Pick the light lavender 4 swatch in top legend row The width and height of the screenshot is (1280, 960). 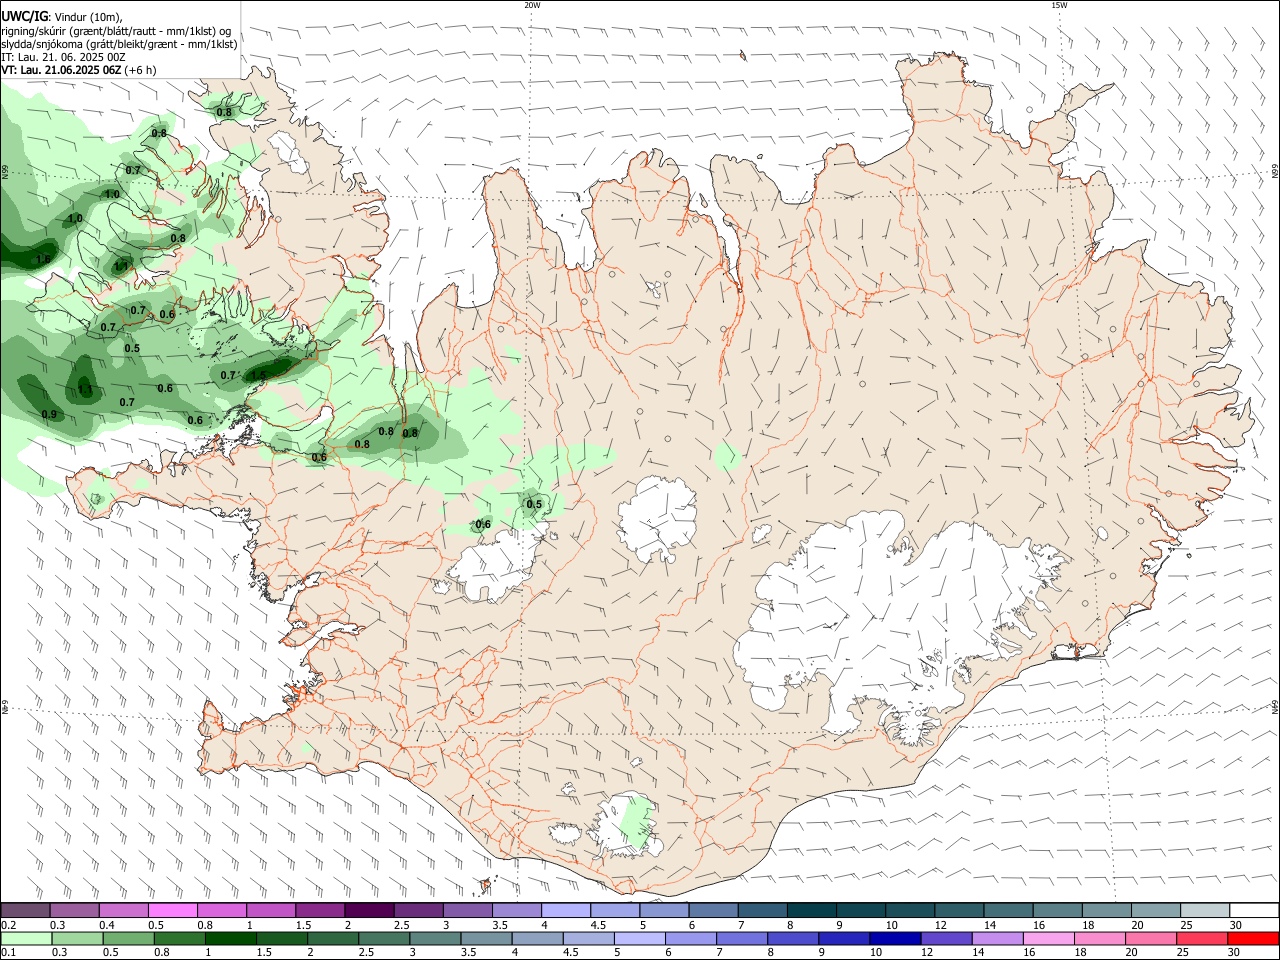[566, 911]
